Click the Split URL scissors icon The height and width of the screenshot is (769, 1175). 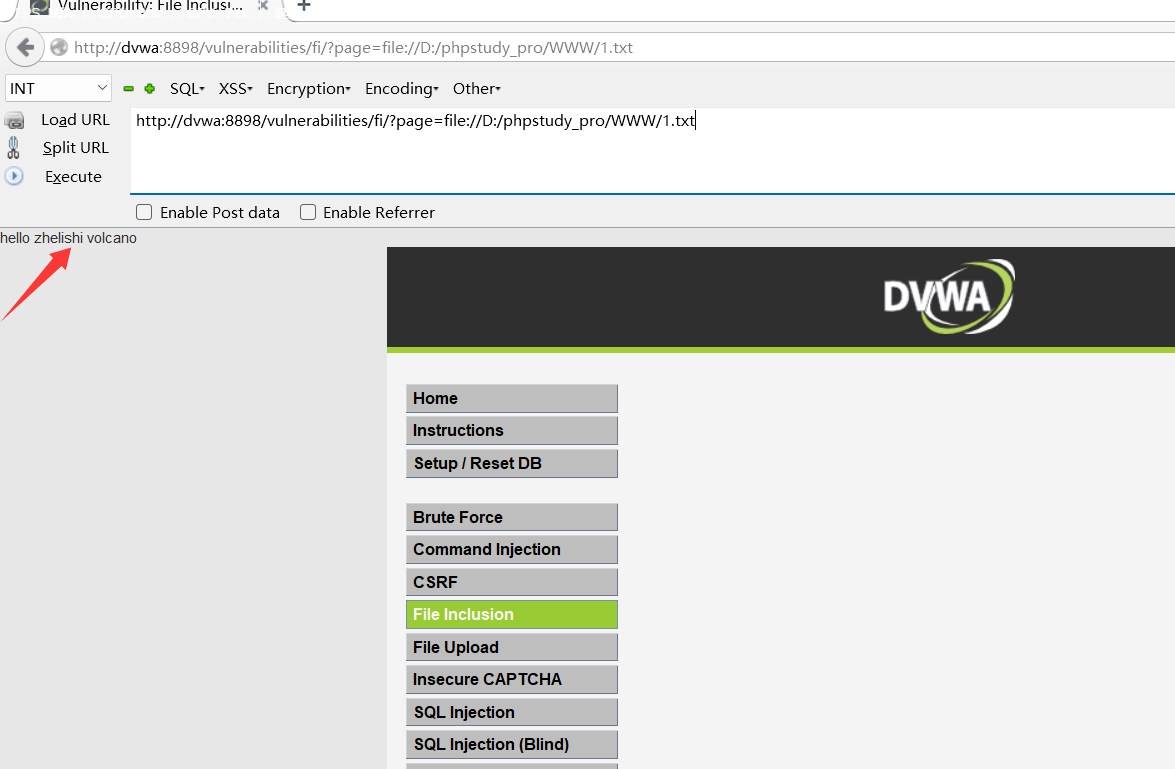13,148
